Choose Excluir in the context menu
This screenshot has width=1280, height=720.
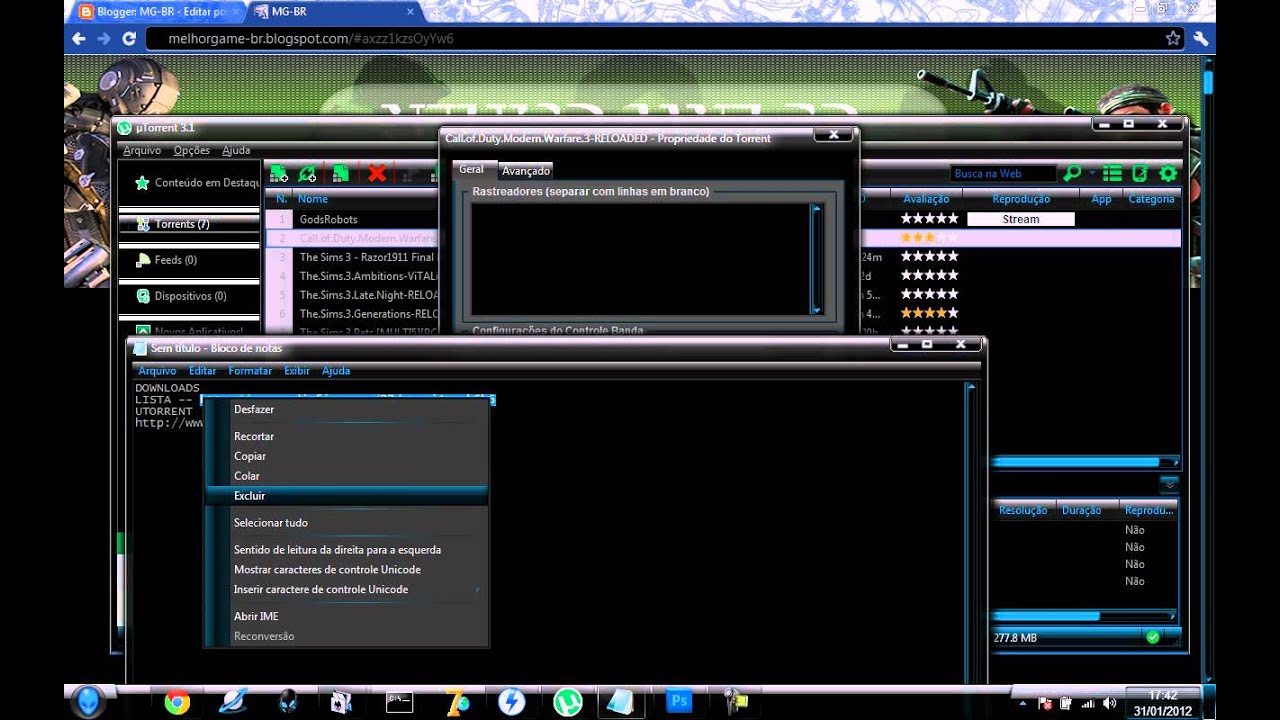(346, 496)
